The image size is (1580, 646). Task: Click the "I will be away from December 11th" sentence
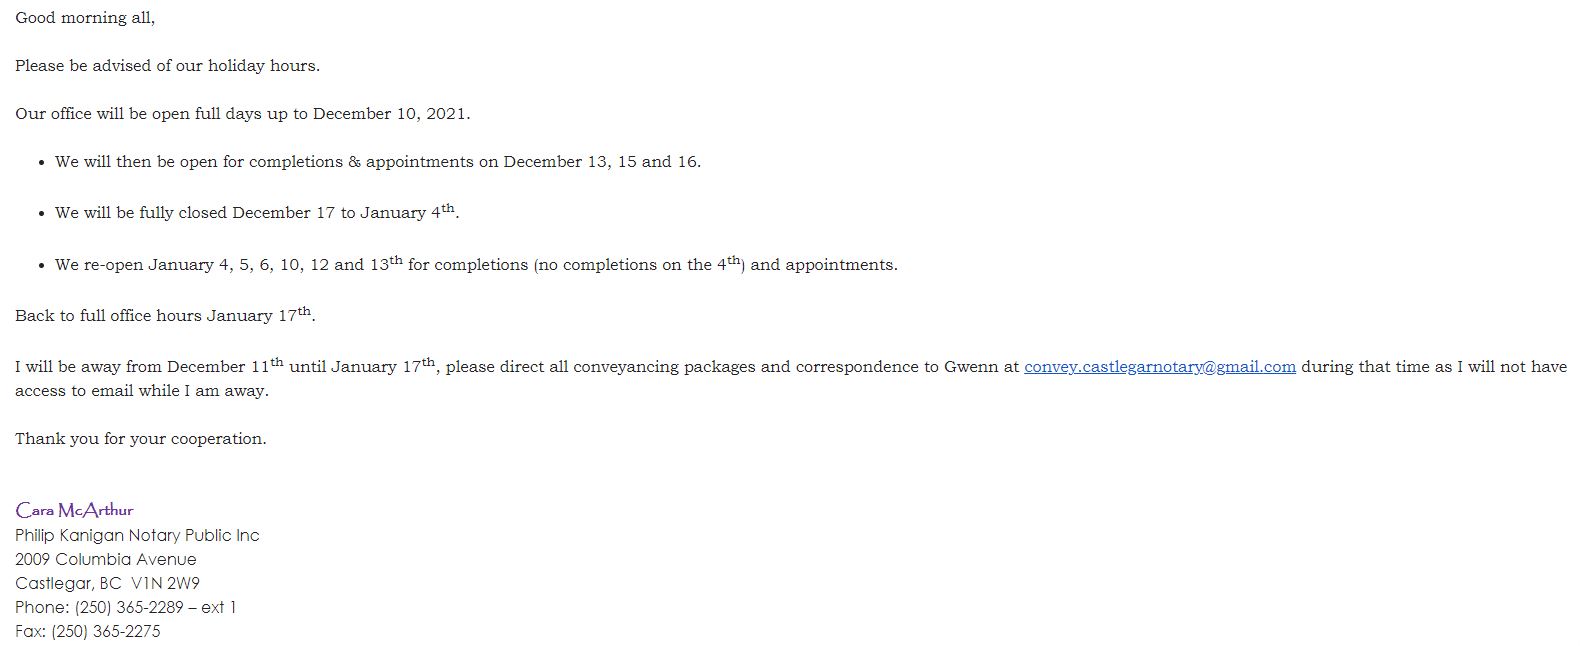click(791, 366)
